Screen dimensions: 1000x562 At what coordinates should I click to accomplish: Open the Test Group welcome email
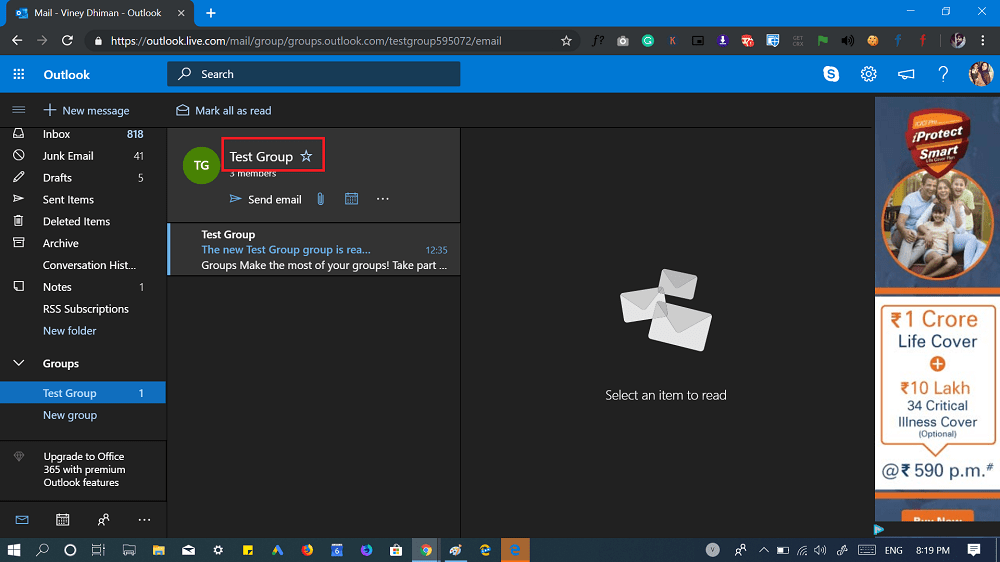314,249
